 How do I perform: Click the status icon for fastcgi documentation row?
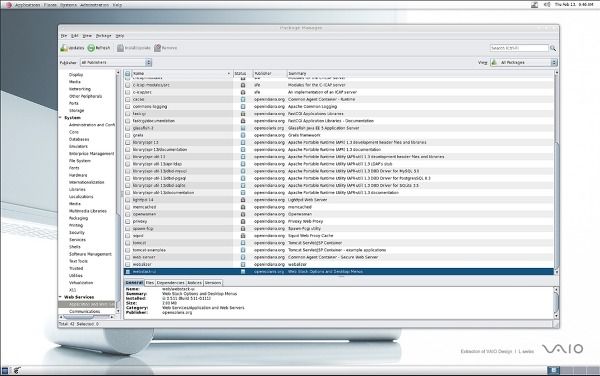(243, 121)
